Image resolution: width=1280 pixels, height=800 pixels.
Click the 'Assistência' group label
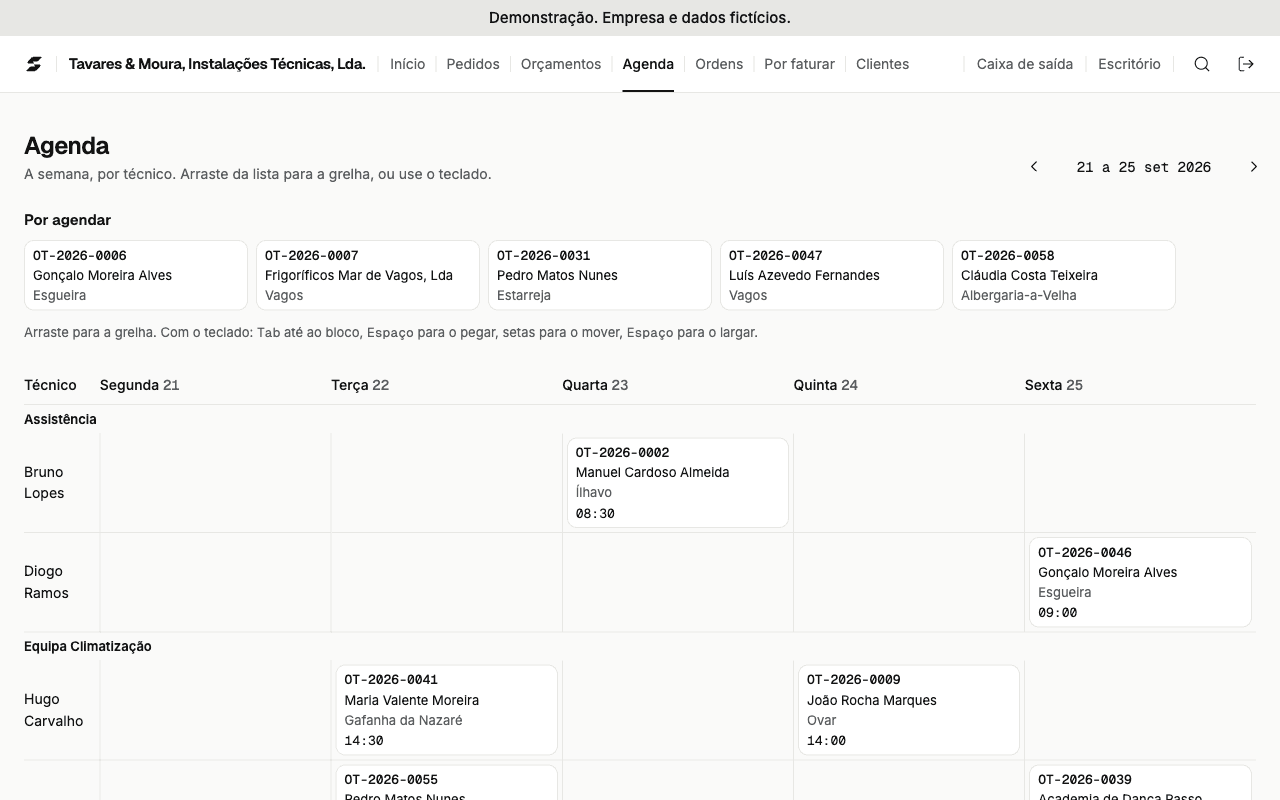(x=60, y=419)
